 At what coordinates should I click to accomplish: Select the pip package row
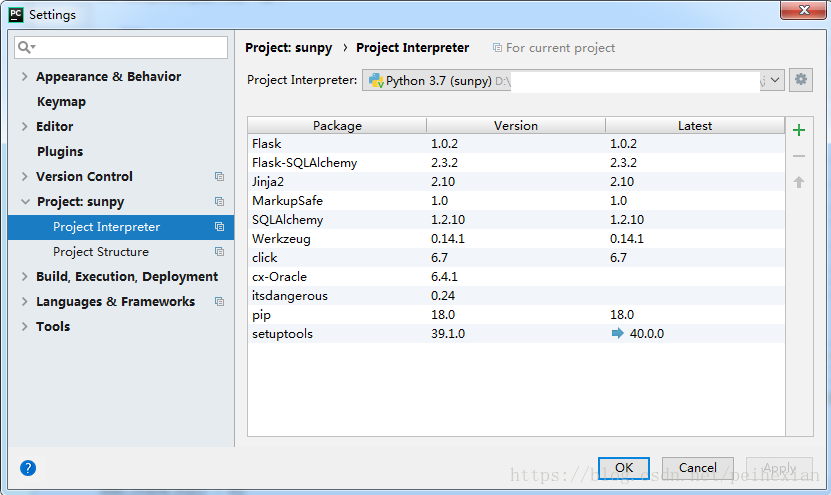pyautogui.click(x=516, y=315)
